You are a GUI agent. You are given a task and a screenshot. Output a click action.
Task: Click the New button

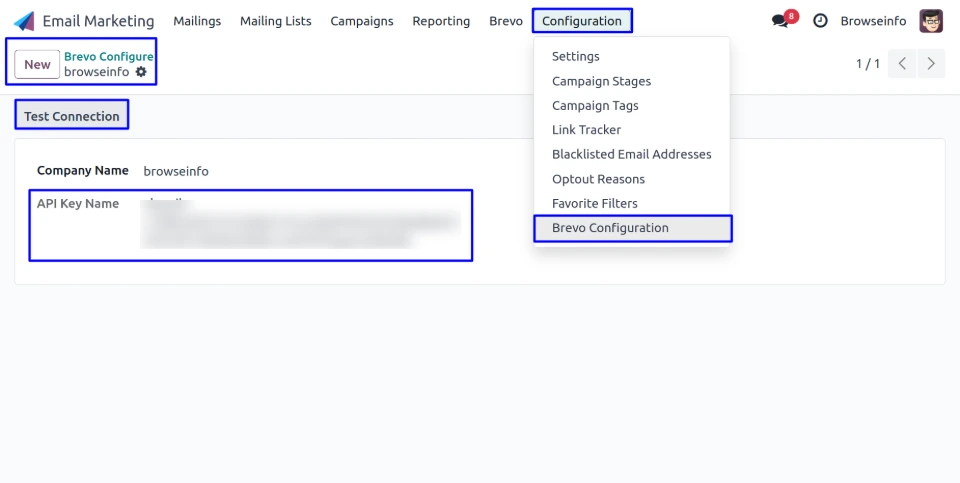click(37, 64)
